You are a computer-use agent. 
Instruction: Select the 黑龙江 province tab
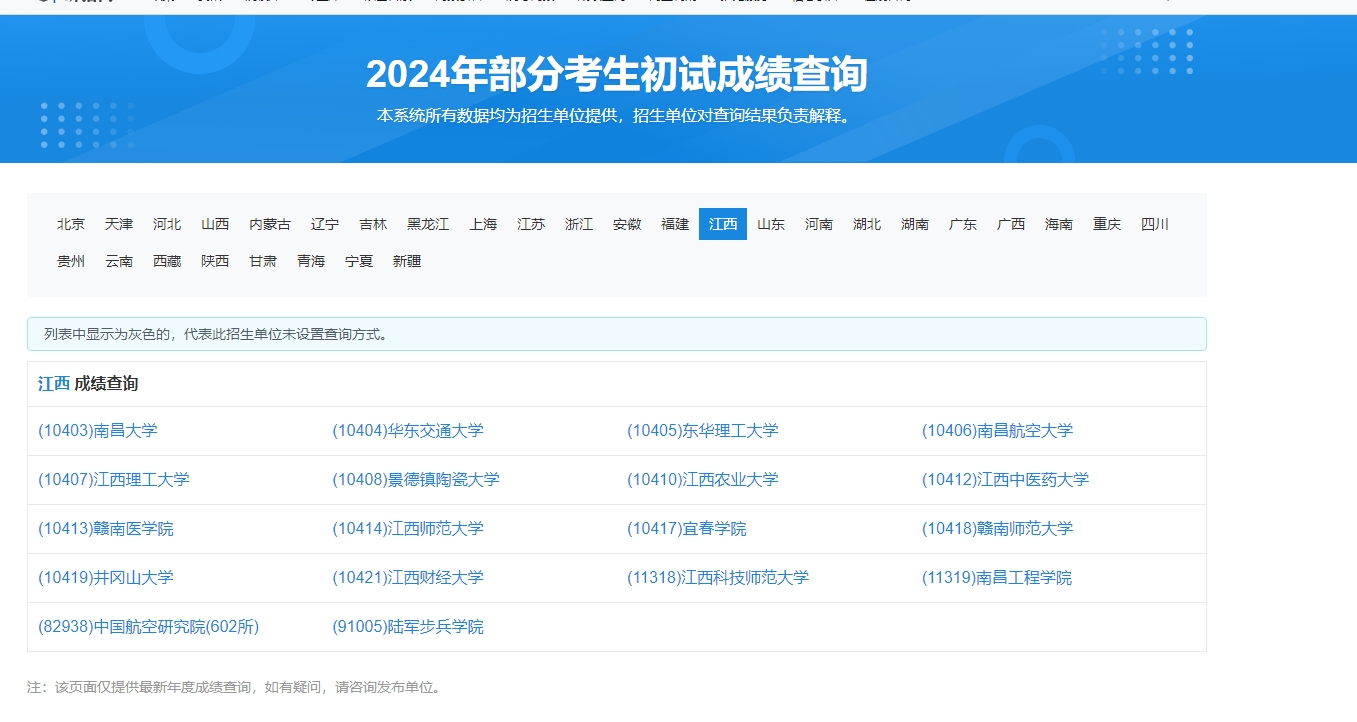click(428, 224)
